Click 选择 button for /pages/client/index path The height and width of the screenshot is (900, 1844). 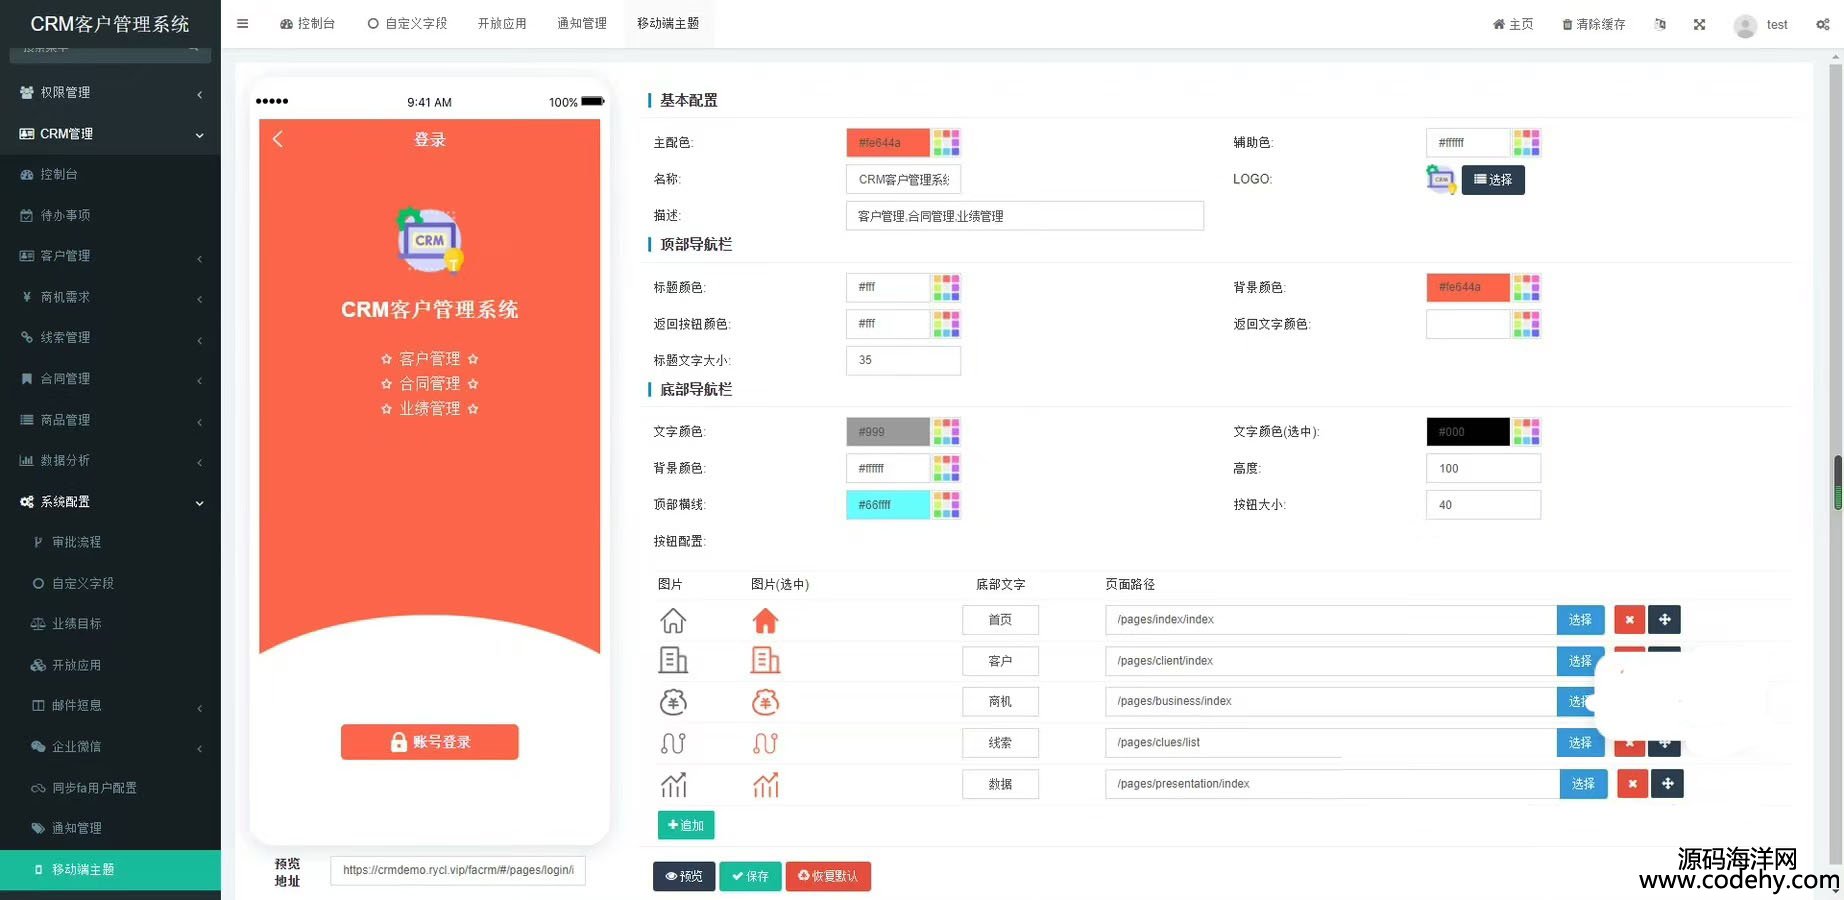click(x=1580, y=661)
